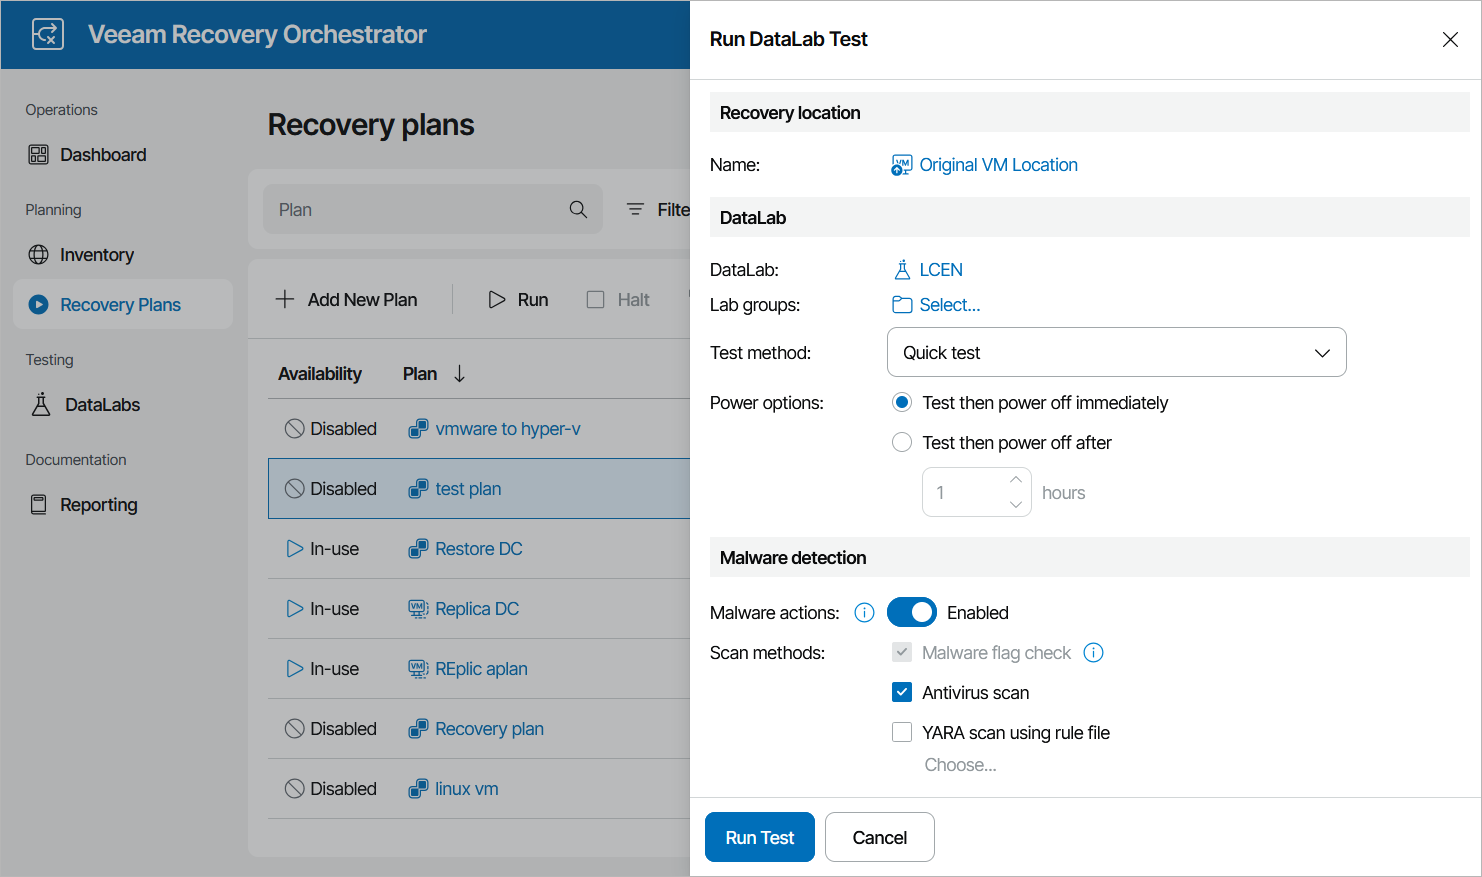Open Dashboard from the sidebar menu
The width and height of the screenshot is (1482, 877).
103,155
